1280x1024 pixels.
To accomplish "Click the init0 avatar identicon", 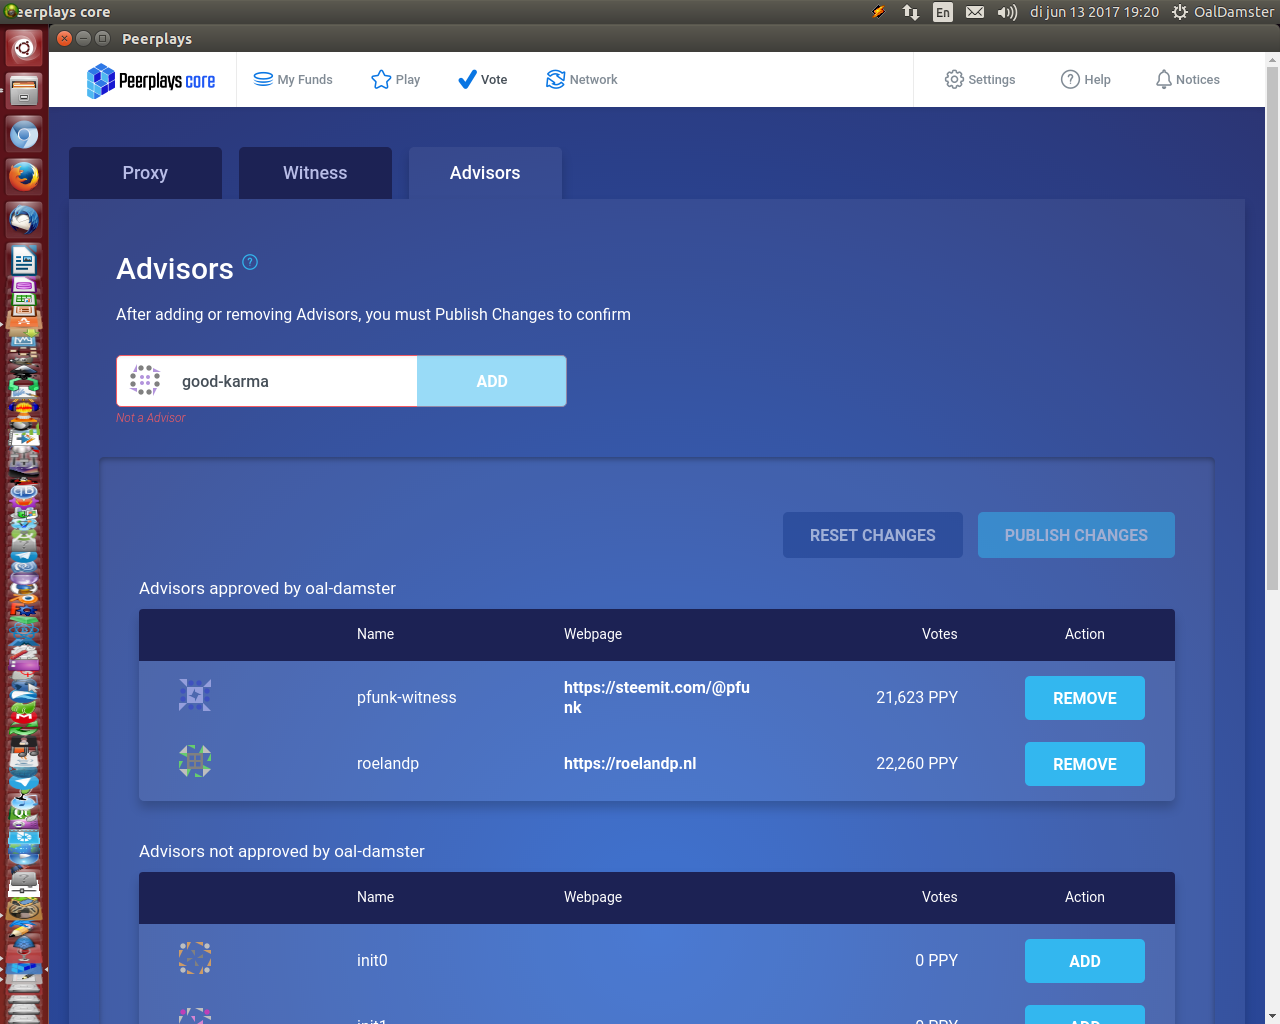I will coord(195,958).
